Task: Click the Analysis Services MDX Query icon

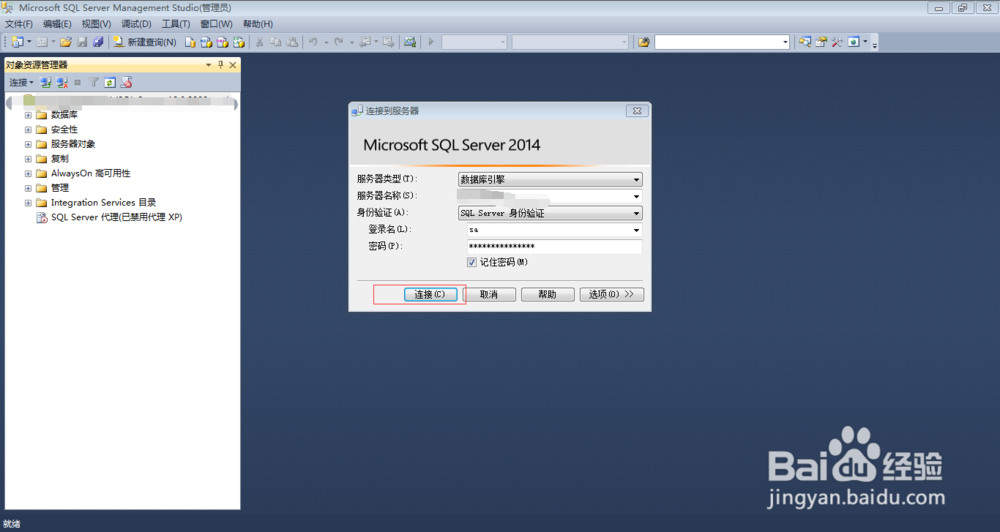Action: click(206, 42)
